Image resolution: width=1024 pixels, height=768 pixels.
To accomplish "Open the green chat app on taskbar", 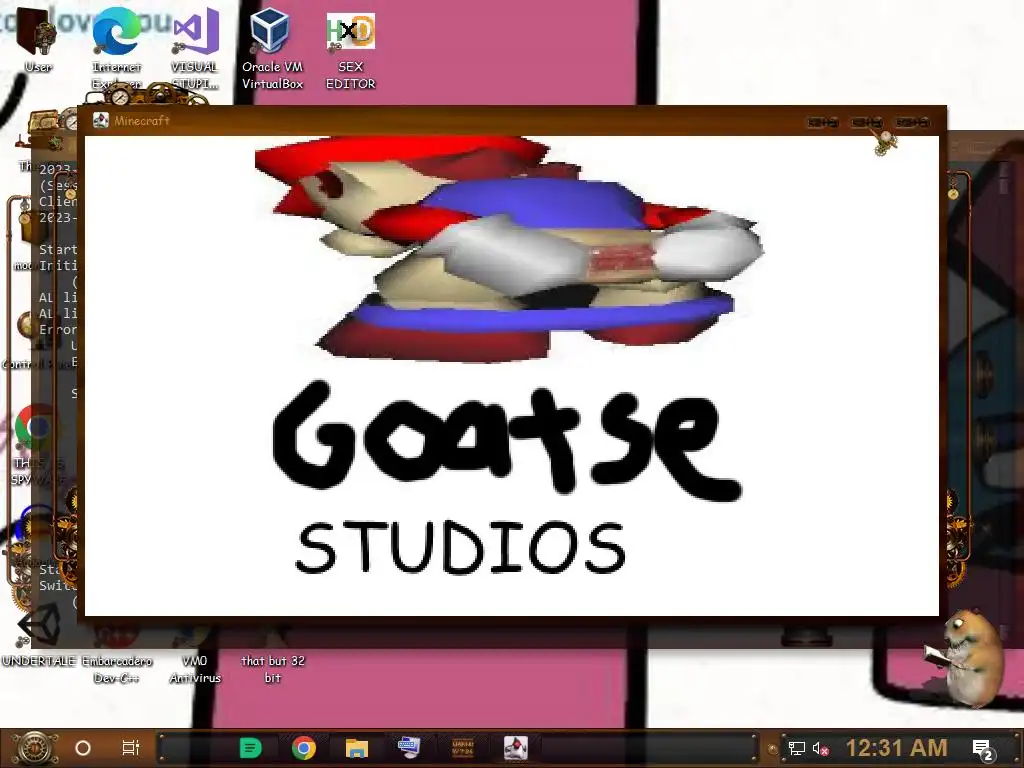I will coord(250,748).
